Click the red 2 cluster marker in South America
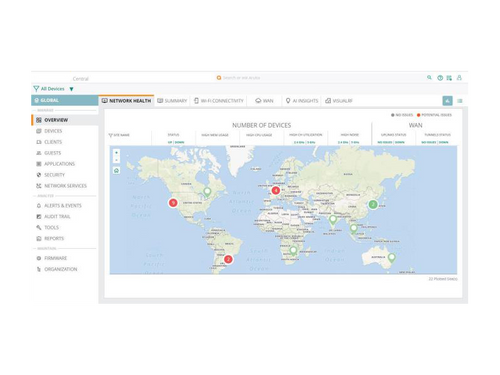This screenshot has width=500, height=375. [x=228, y=259]
